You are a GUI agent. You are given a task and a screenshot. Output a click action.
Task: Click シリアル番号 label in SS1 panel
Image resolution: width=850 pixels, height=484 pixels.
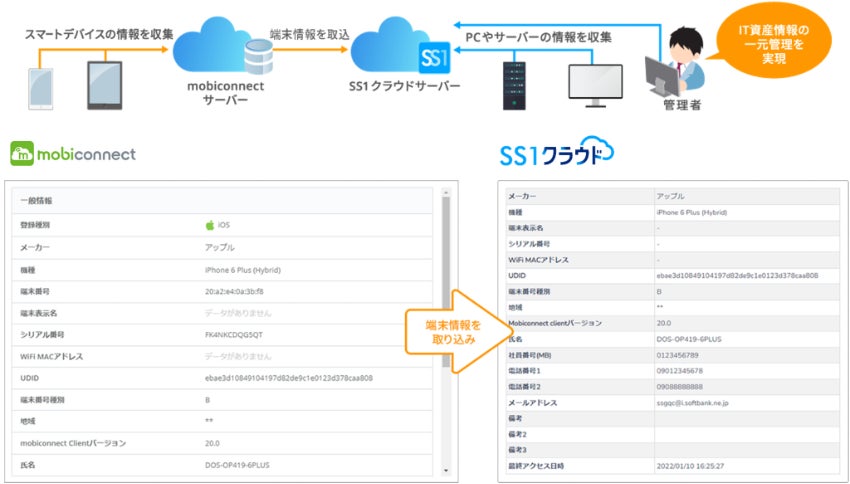coord(529,244)
